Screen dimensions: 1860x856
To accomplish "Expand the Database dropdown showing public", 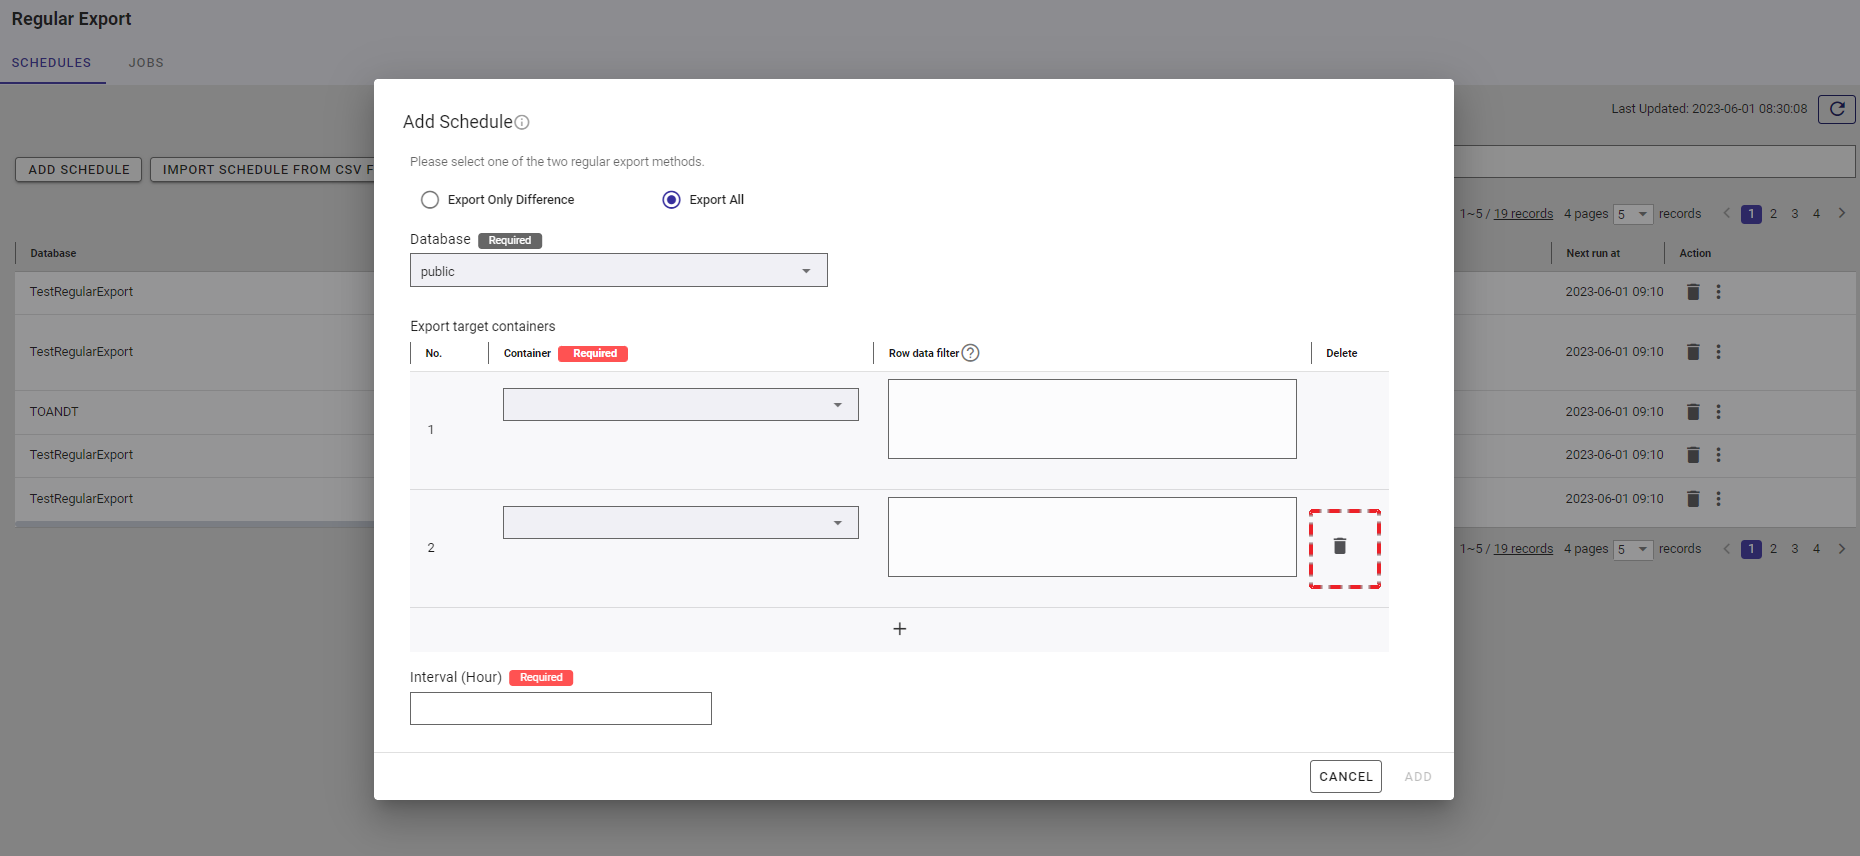I will click(618, 271).
